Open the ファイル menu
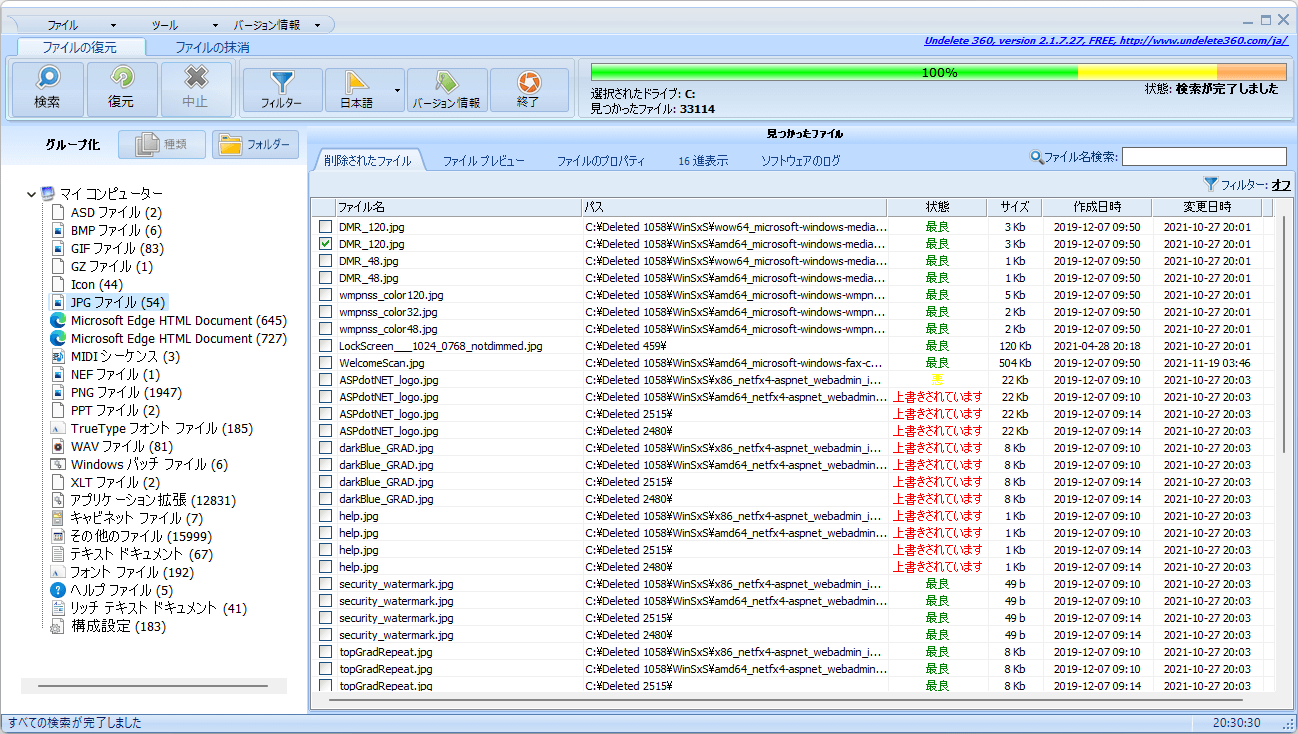 click(x=63, y=25)
